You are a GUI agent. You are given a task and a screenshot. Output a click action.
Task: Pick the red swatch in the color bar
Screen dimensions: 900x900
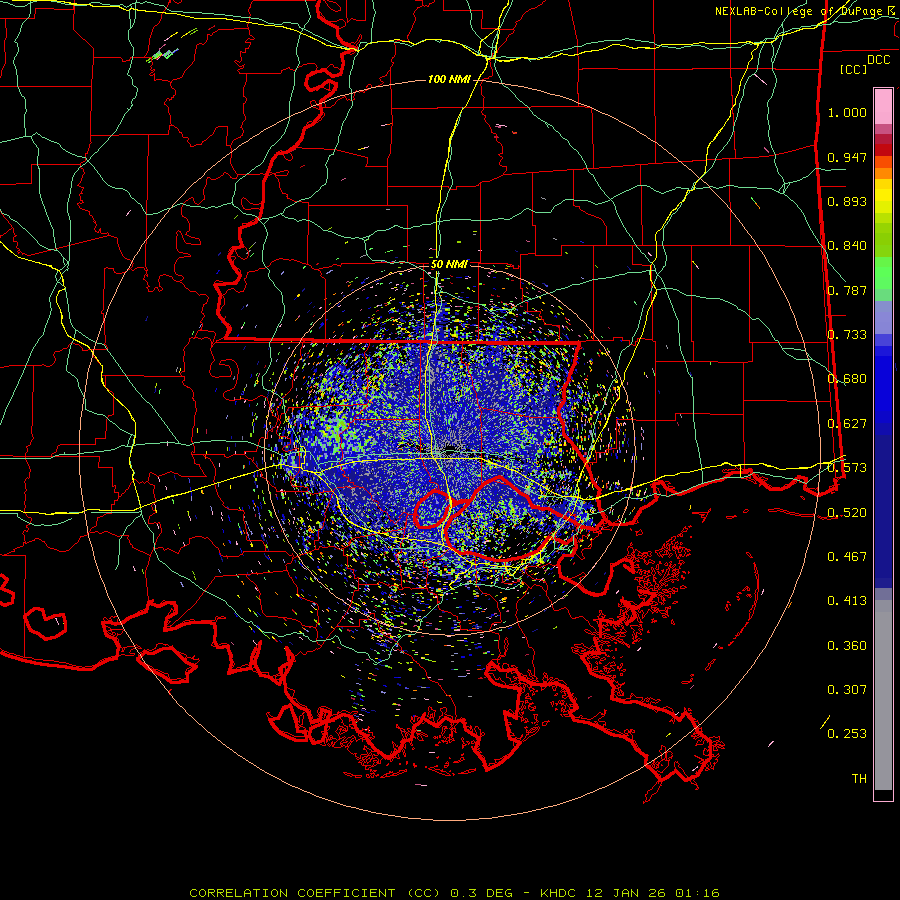[x=883, y=150]
